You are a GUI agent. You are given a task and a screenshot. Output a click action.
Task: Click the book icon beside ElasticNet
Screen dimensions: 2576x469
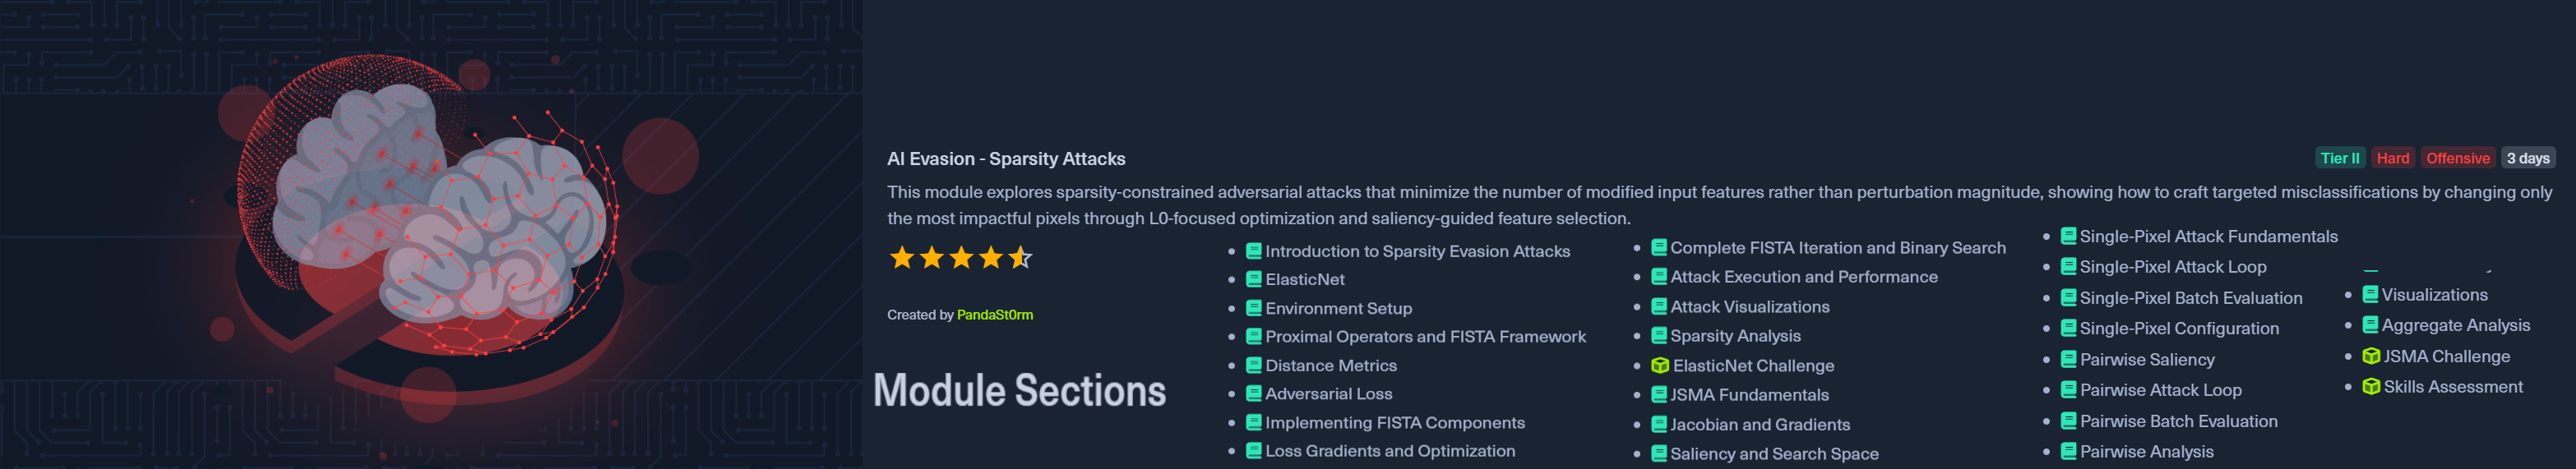point(1253,280)
